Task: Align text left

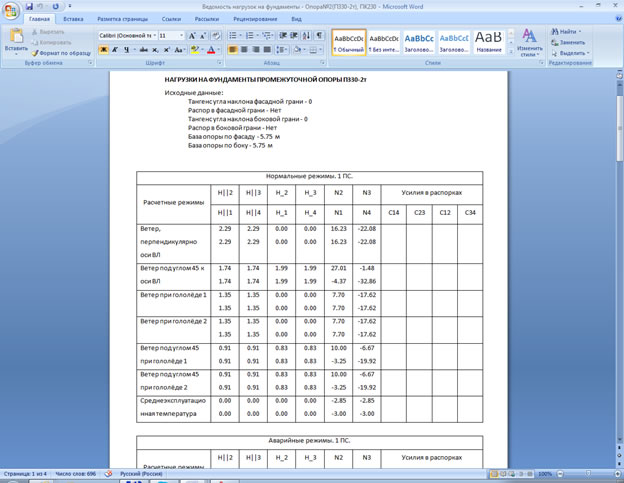Action: [x=233, y=50]
